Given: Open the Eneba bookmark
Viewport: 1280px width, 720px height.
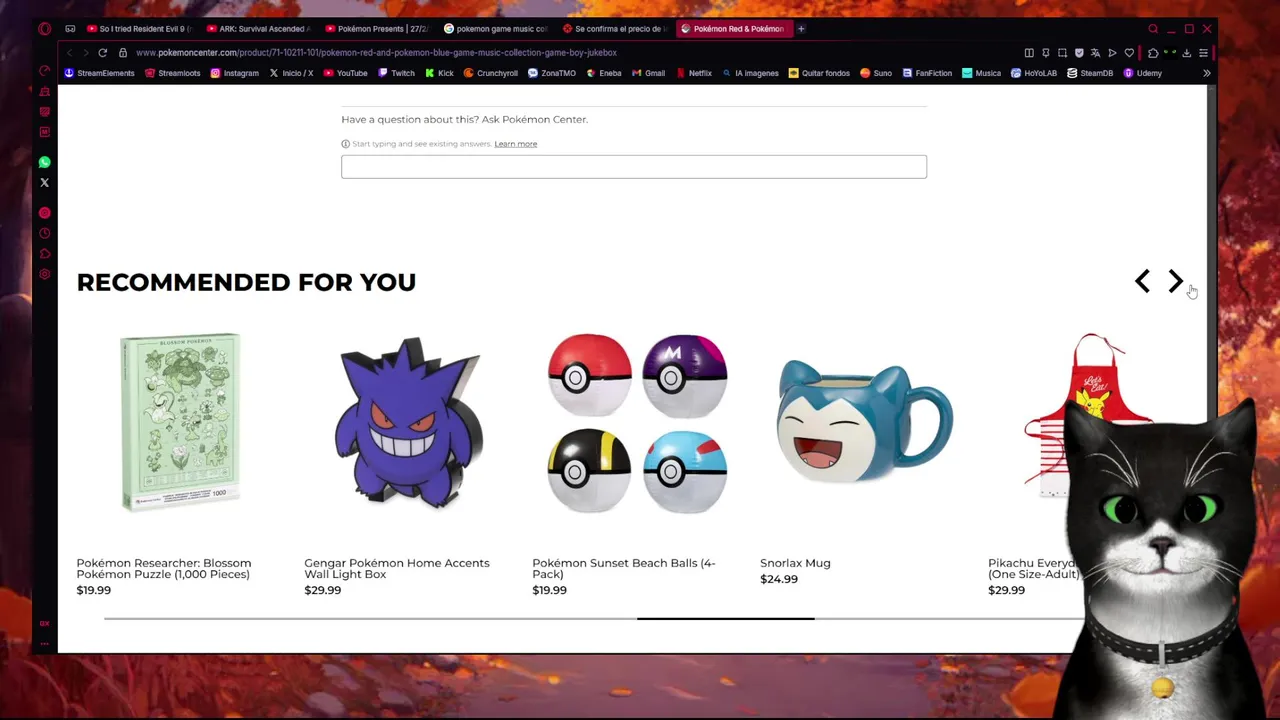Looking at the screenshot, I should pos(604,73).
